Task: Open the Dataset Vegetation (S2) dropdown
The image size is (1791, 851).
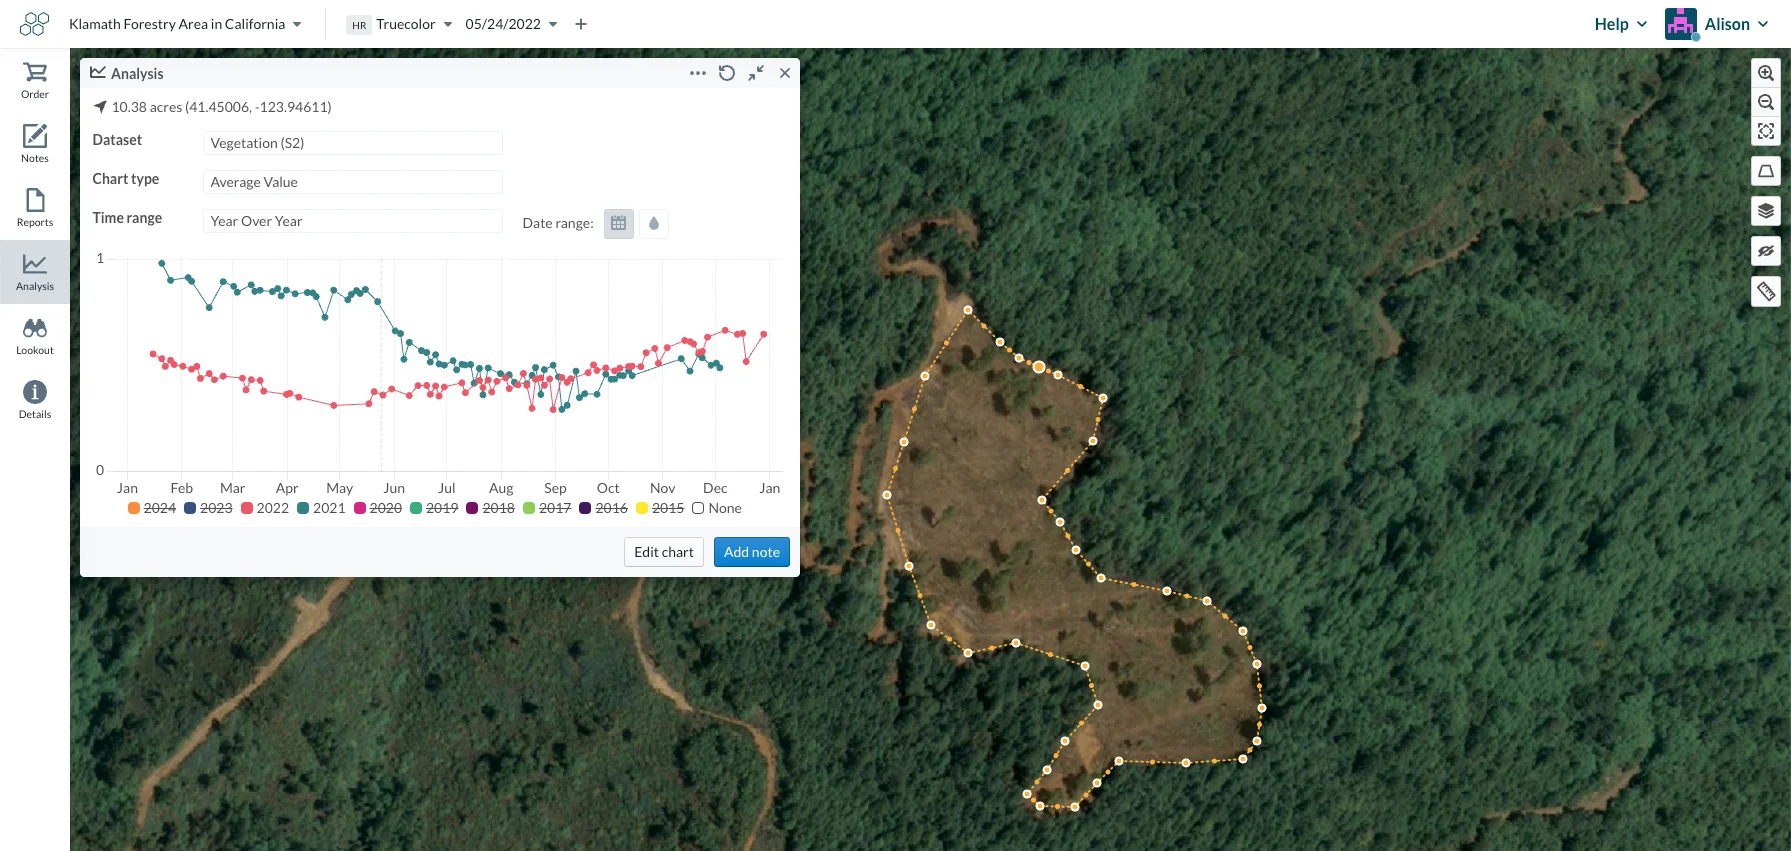Action: click(352, 143)
